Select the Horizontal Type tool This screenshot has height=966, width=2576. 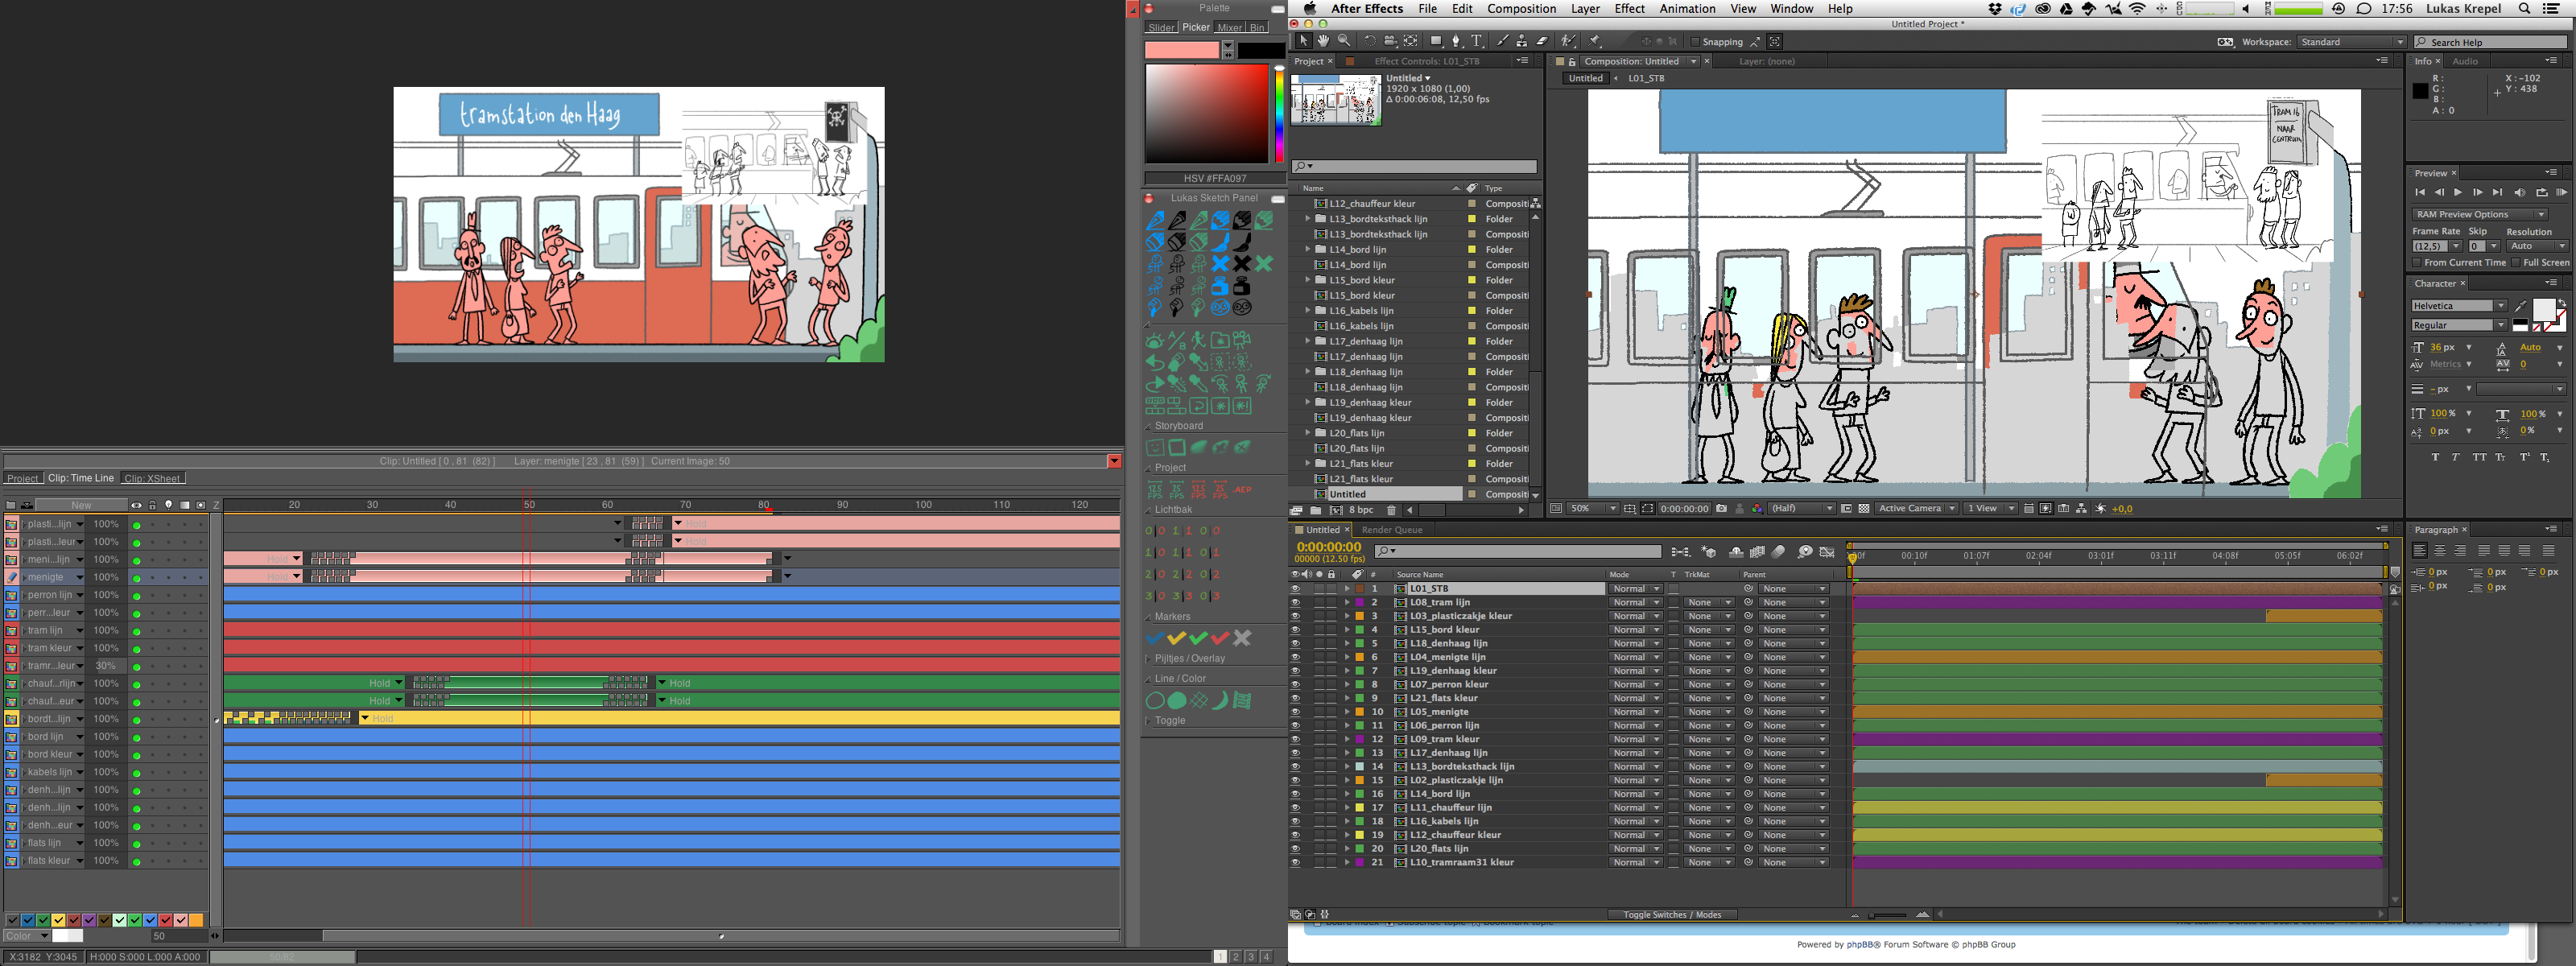pyautogui.click(x=1477, y=41)
